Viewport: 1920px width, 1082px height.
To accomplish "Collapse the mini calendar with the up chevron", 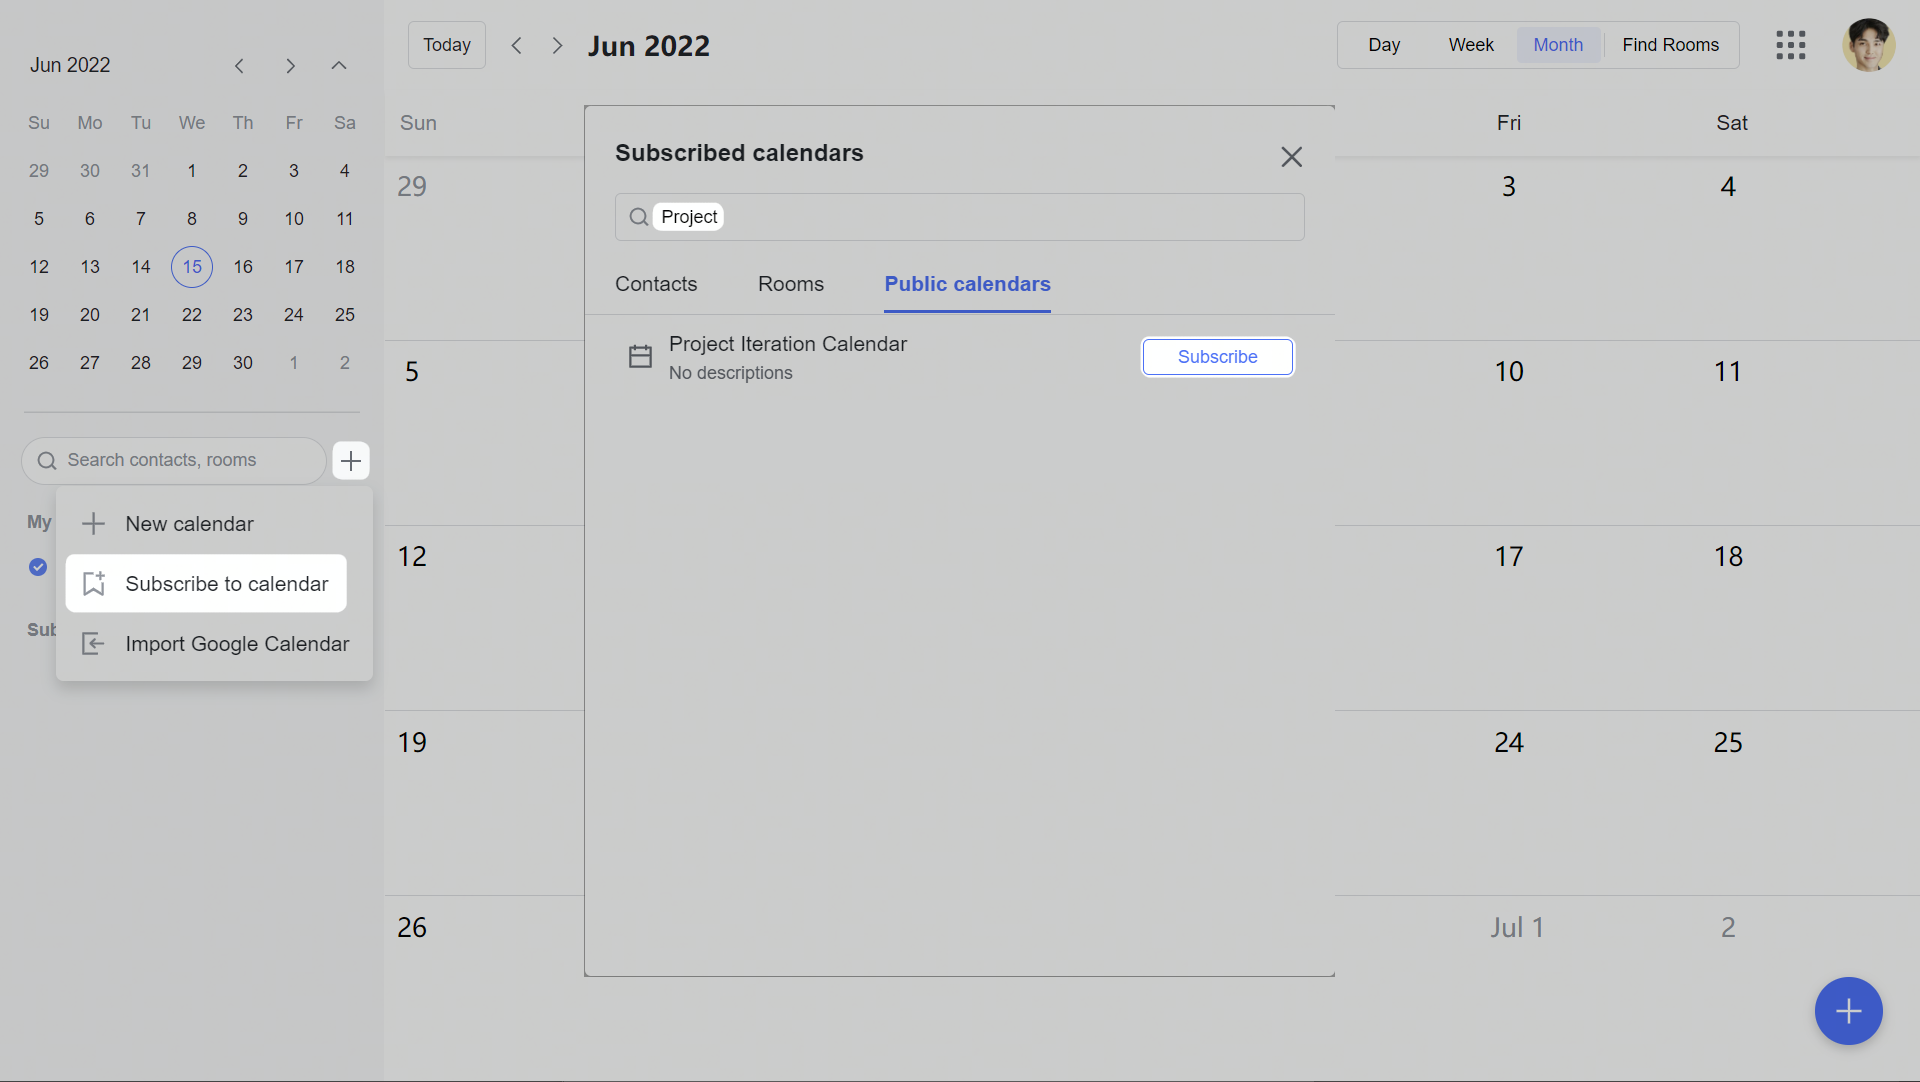I will pyautogui.click(x=339, y=66).
